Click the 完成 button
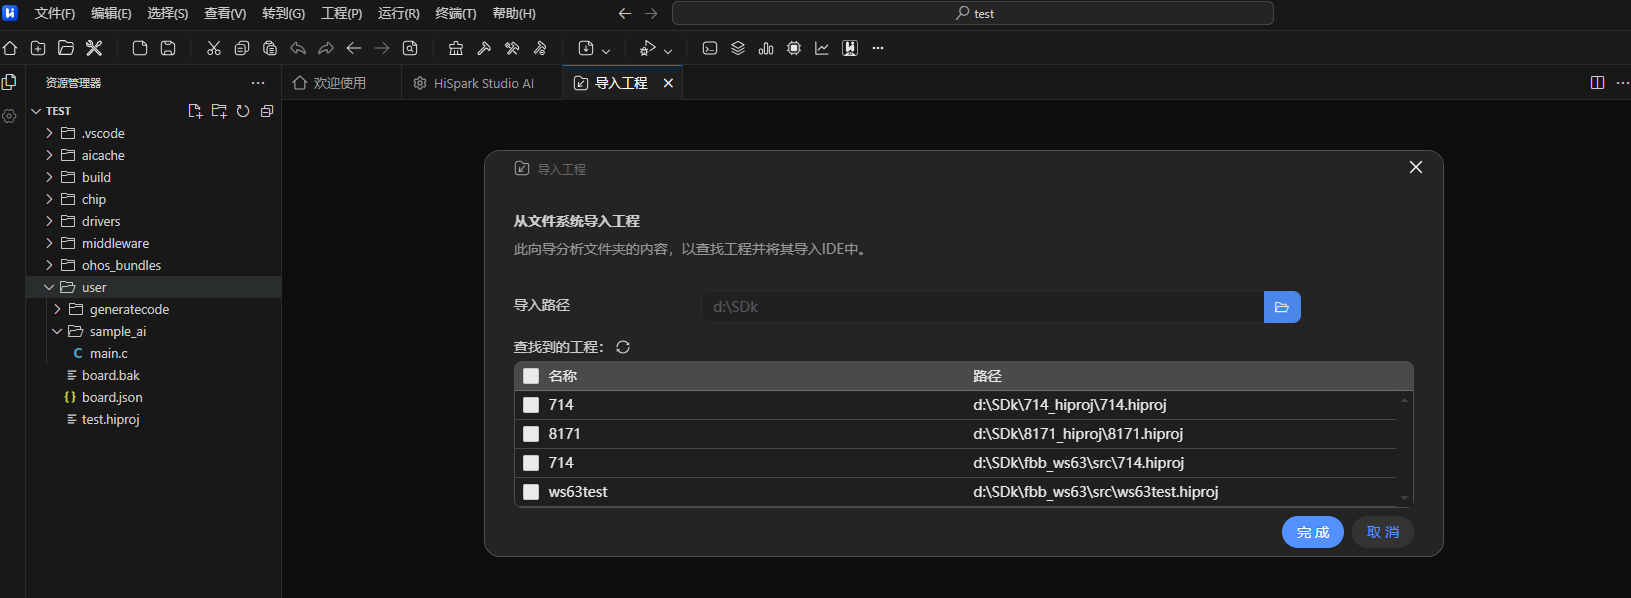1631x598 pixels. [x=1313, y=532]
